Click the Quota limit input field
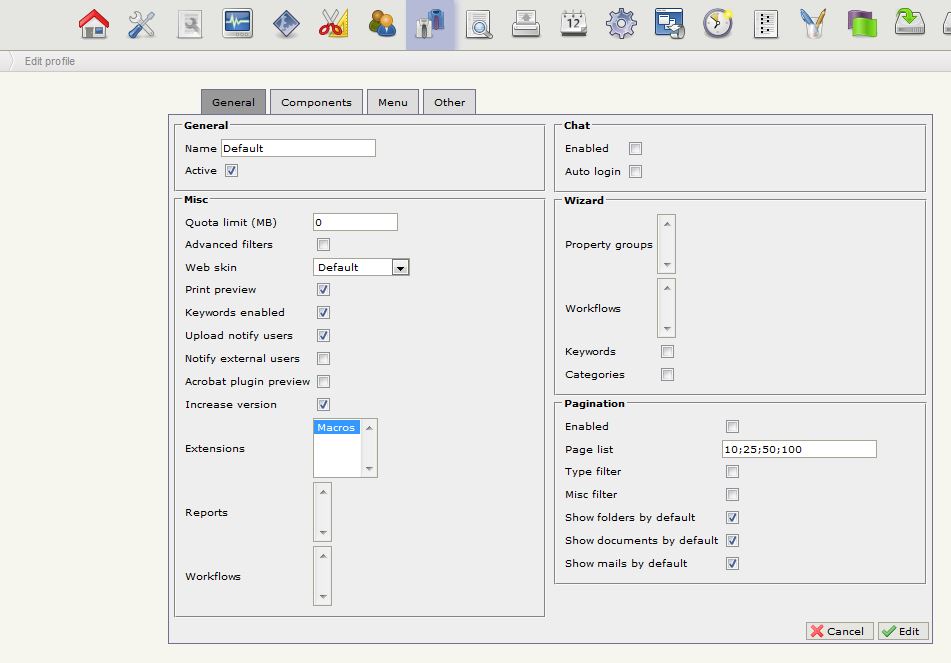The image size is (951, 663). pos(355,222)
